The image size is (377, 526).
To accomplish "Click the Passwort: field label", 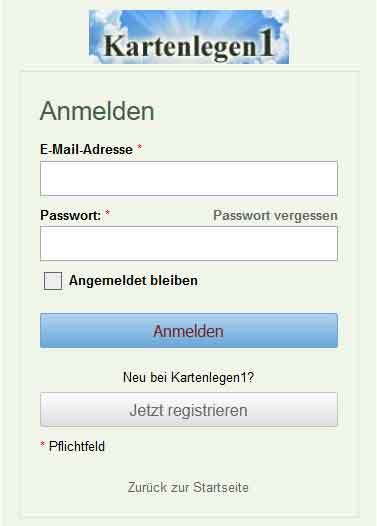I will (70, 215).
